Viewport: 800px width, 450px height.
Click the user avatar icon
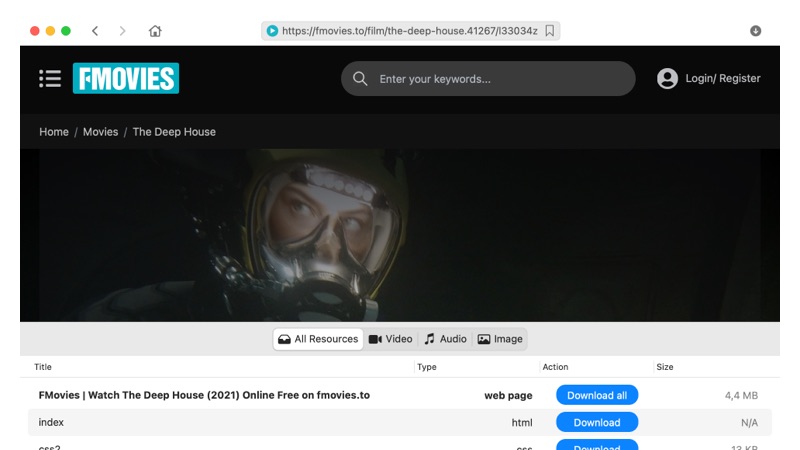pos(667,79)
